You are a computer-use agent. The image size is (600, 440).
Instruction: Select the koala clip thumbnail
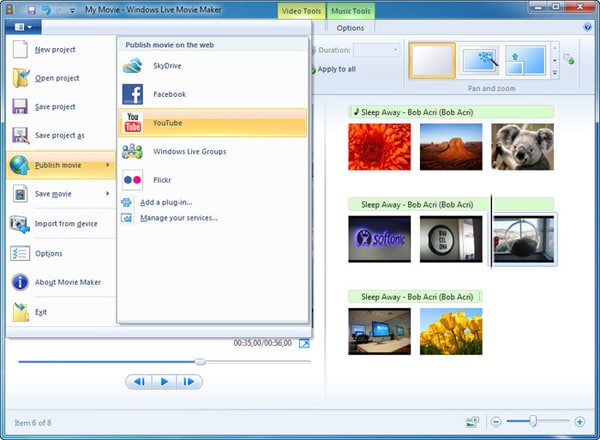(522, 147)
